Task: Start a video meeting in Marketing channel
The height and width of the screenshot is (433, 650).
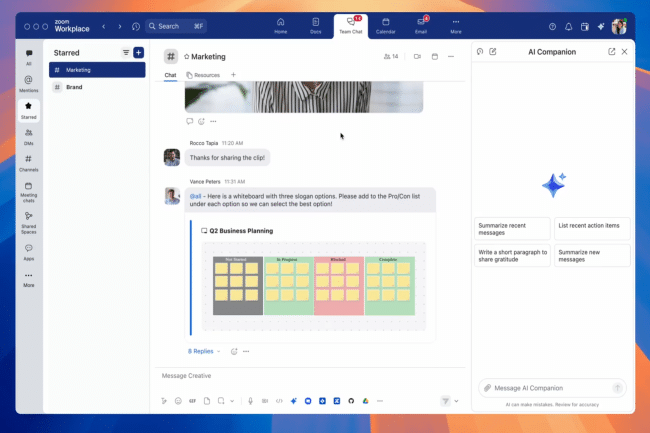Action: pos(417,56)
